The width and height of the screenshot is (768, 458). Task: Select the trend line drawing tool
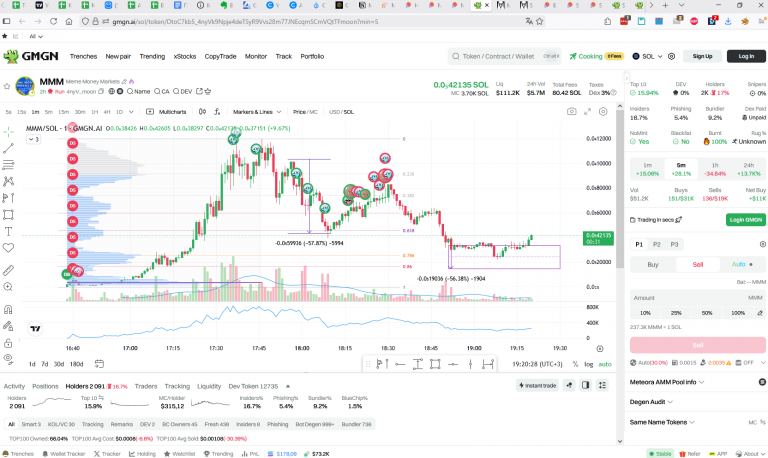(8, 148)
